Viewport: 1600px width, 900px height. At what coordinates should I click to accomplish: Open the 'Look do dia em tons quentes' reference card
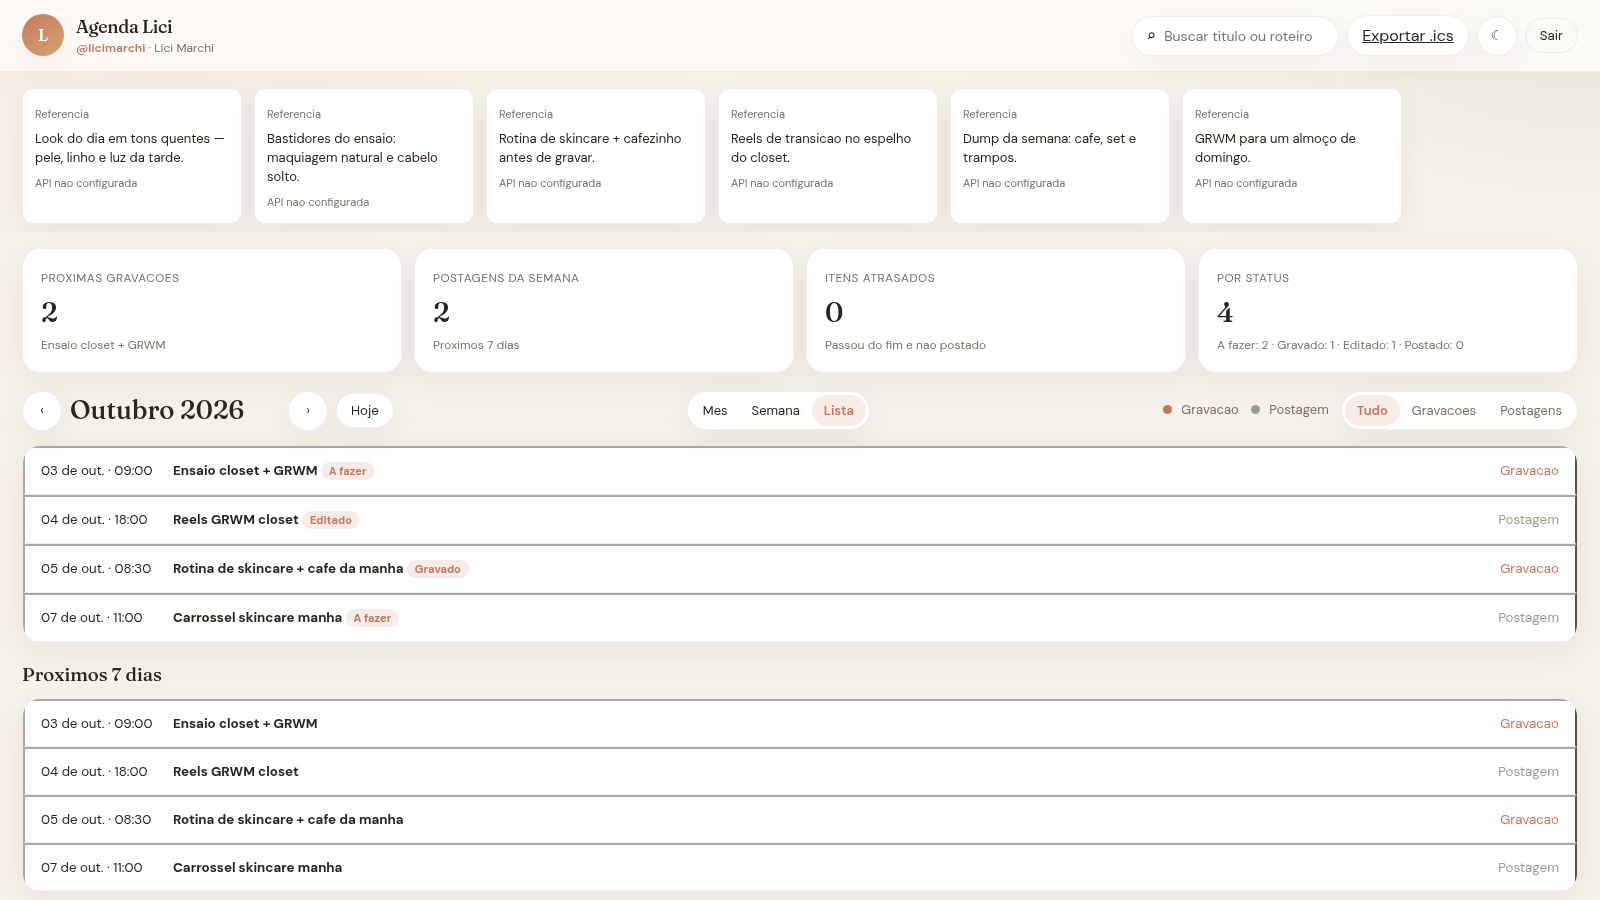(x=132, y=156)
